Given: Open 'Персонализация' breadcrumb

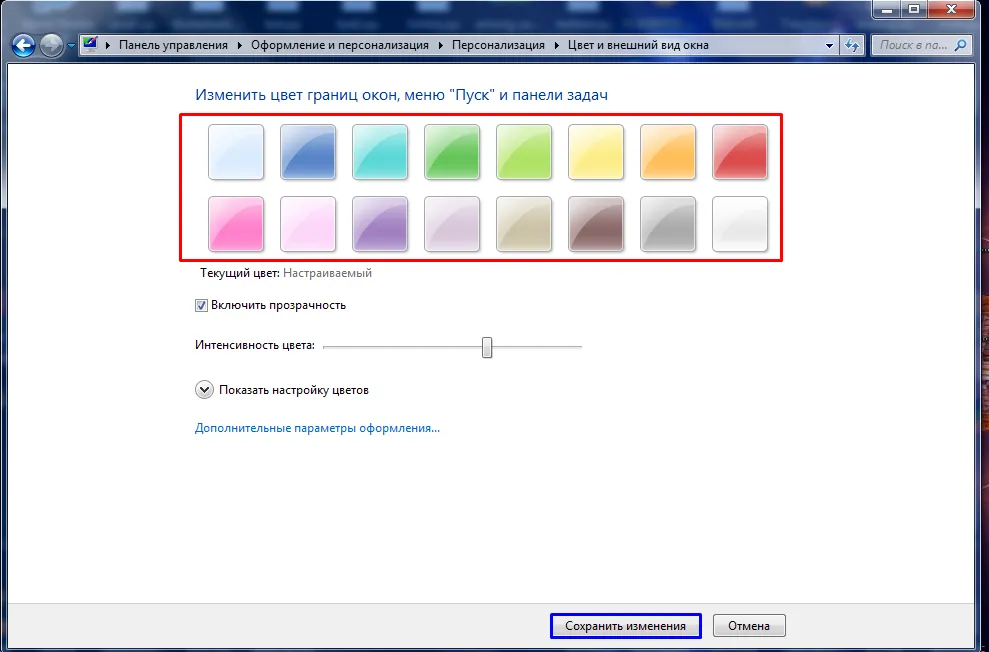Looking at the screenshot, I should point(498,45).
